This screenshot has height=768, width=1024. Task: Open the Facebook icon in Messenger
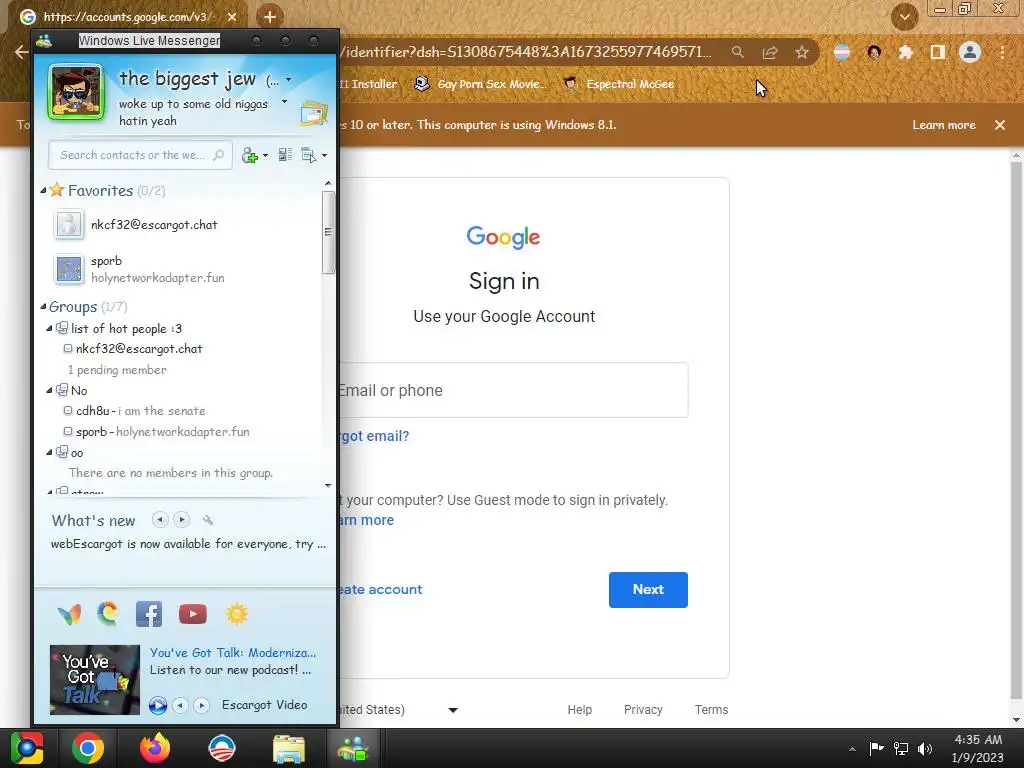149,614
